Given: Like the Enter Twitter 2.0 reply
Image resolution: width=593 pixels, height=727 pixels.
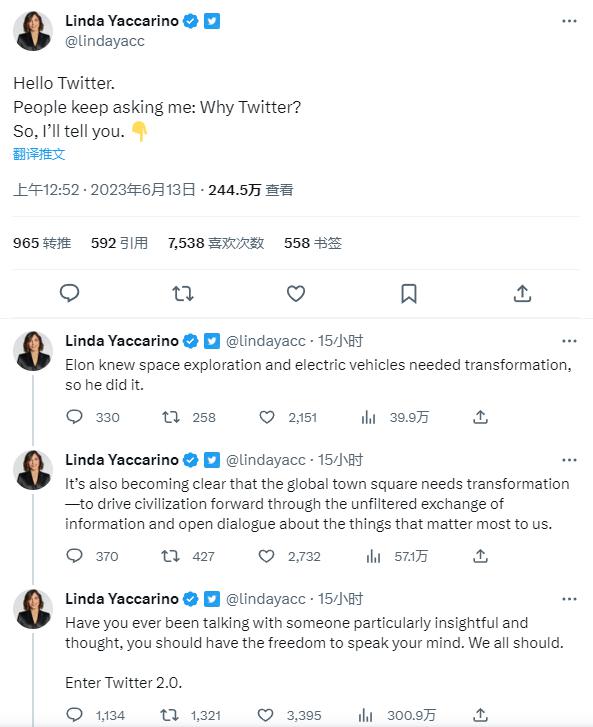Looking at the screenshot, I should pos(265,715).
